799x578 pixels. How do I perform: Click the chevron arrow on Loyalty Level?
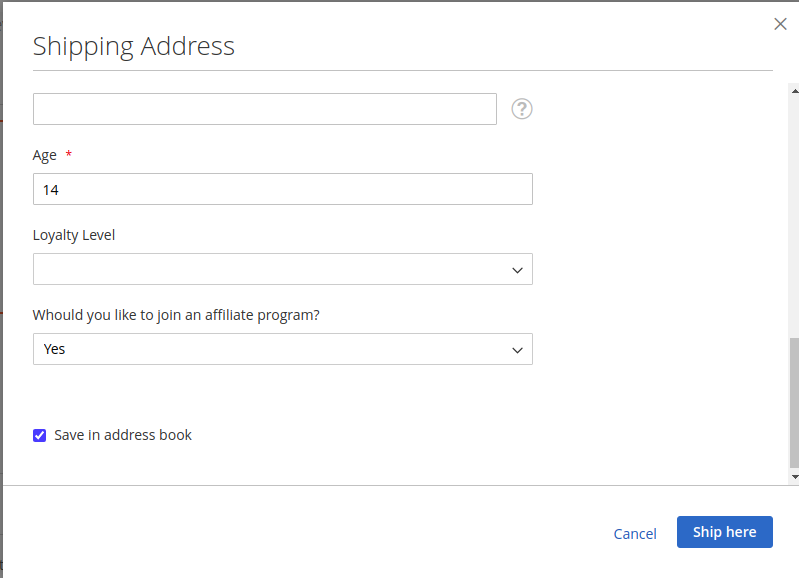pos(517,270)
